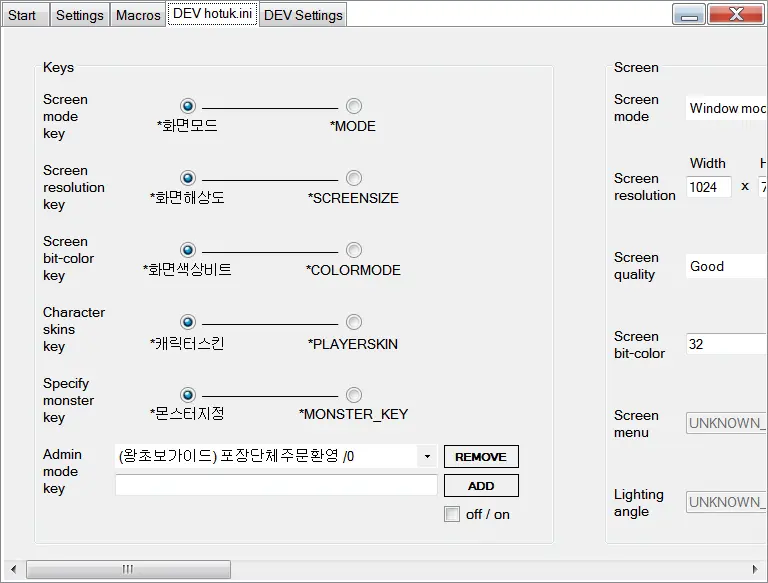Open the DEV Settings tab

[303, 15]
